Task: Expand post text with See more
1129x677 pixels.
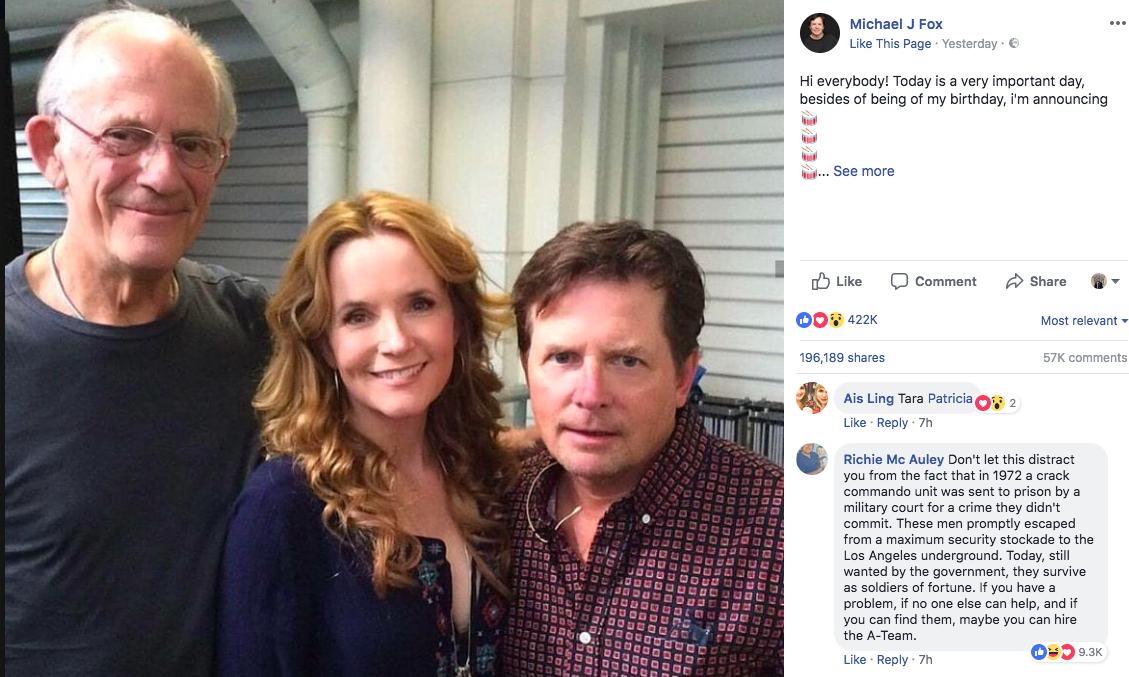Action: pos(864,171)
